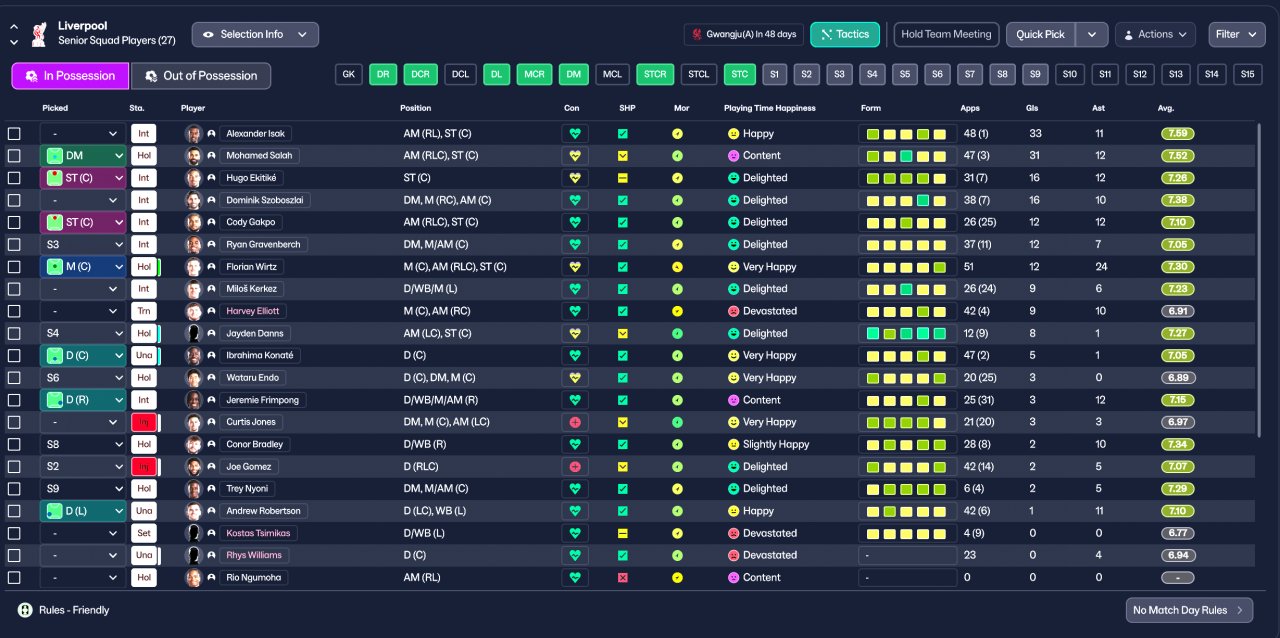Click Alexander Isak's morale indicator icon

pos(677,134)
